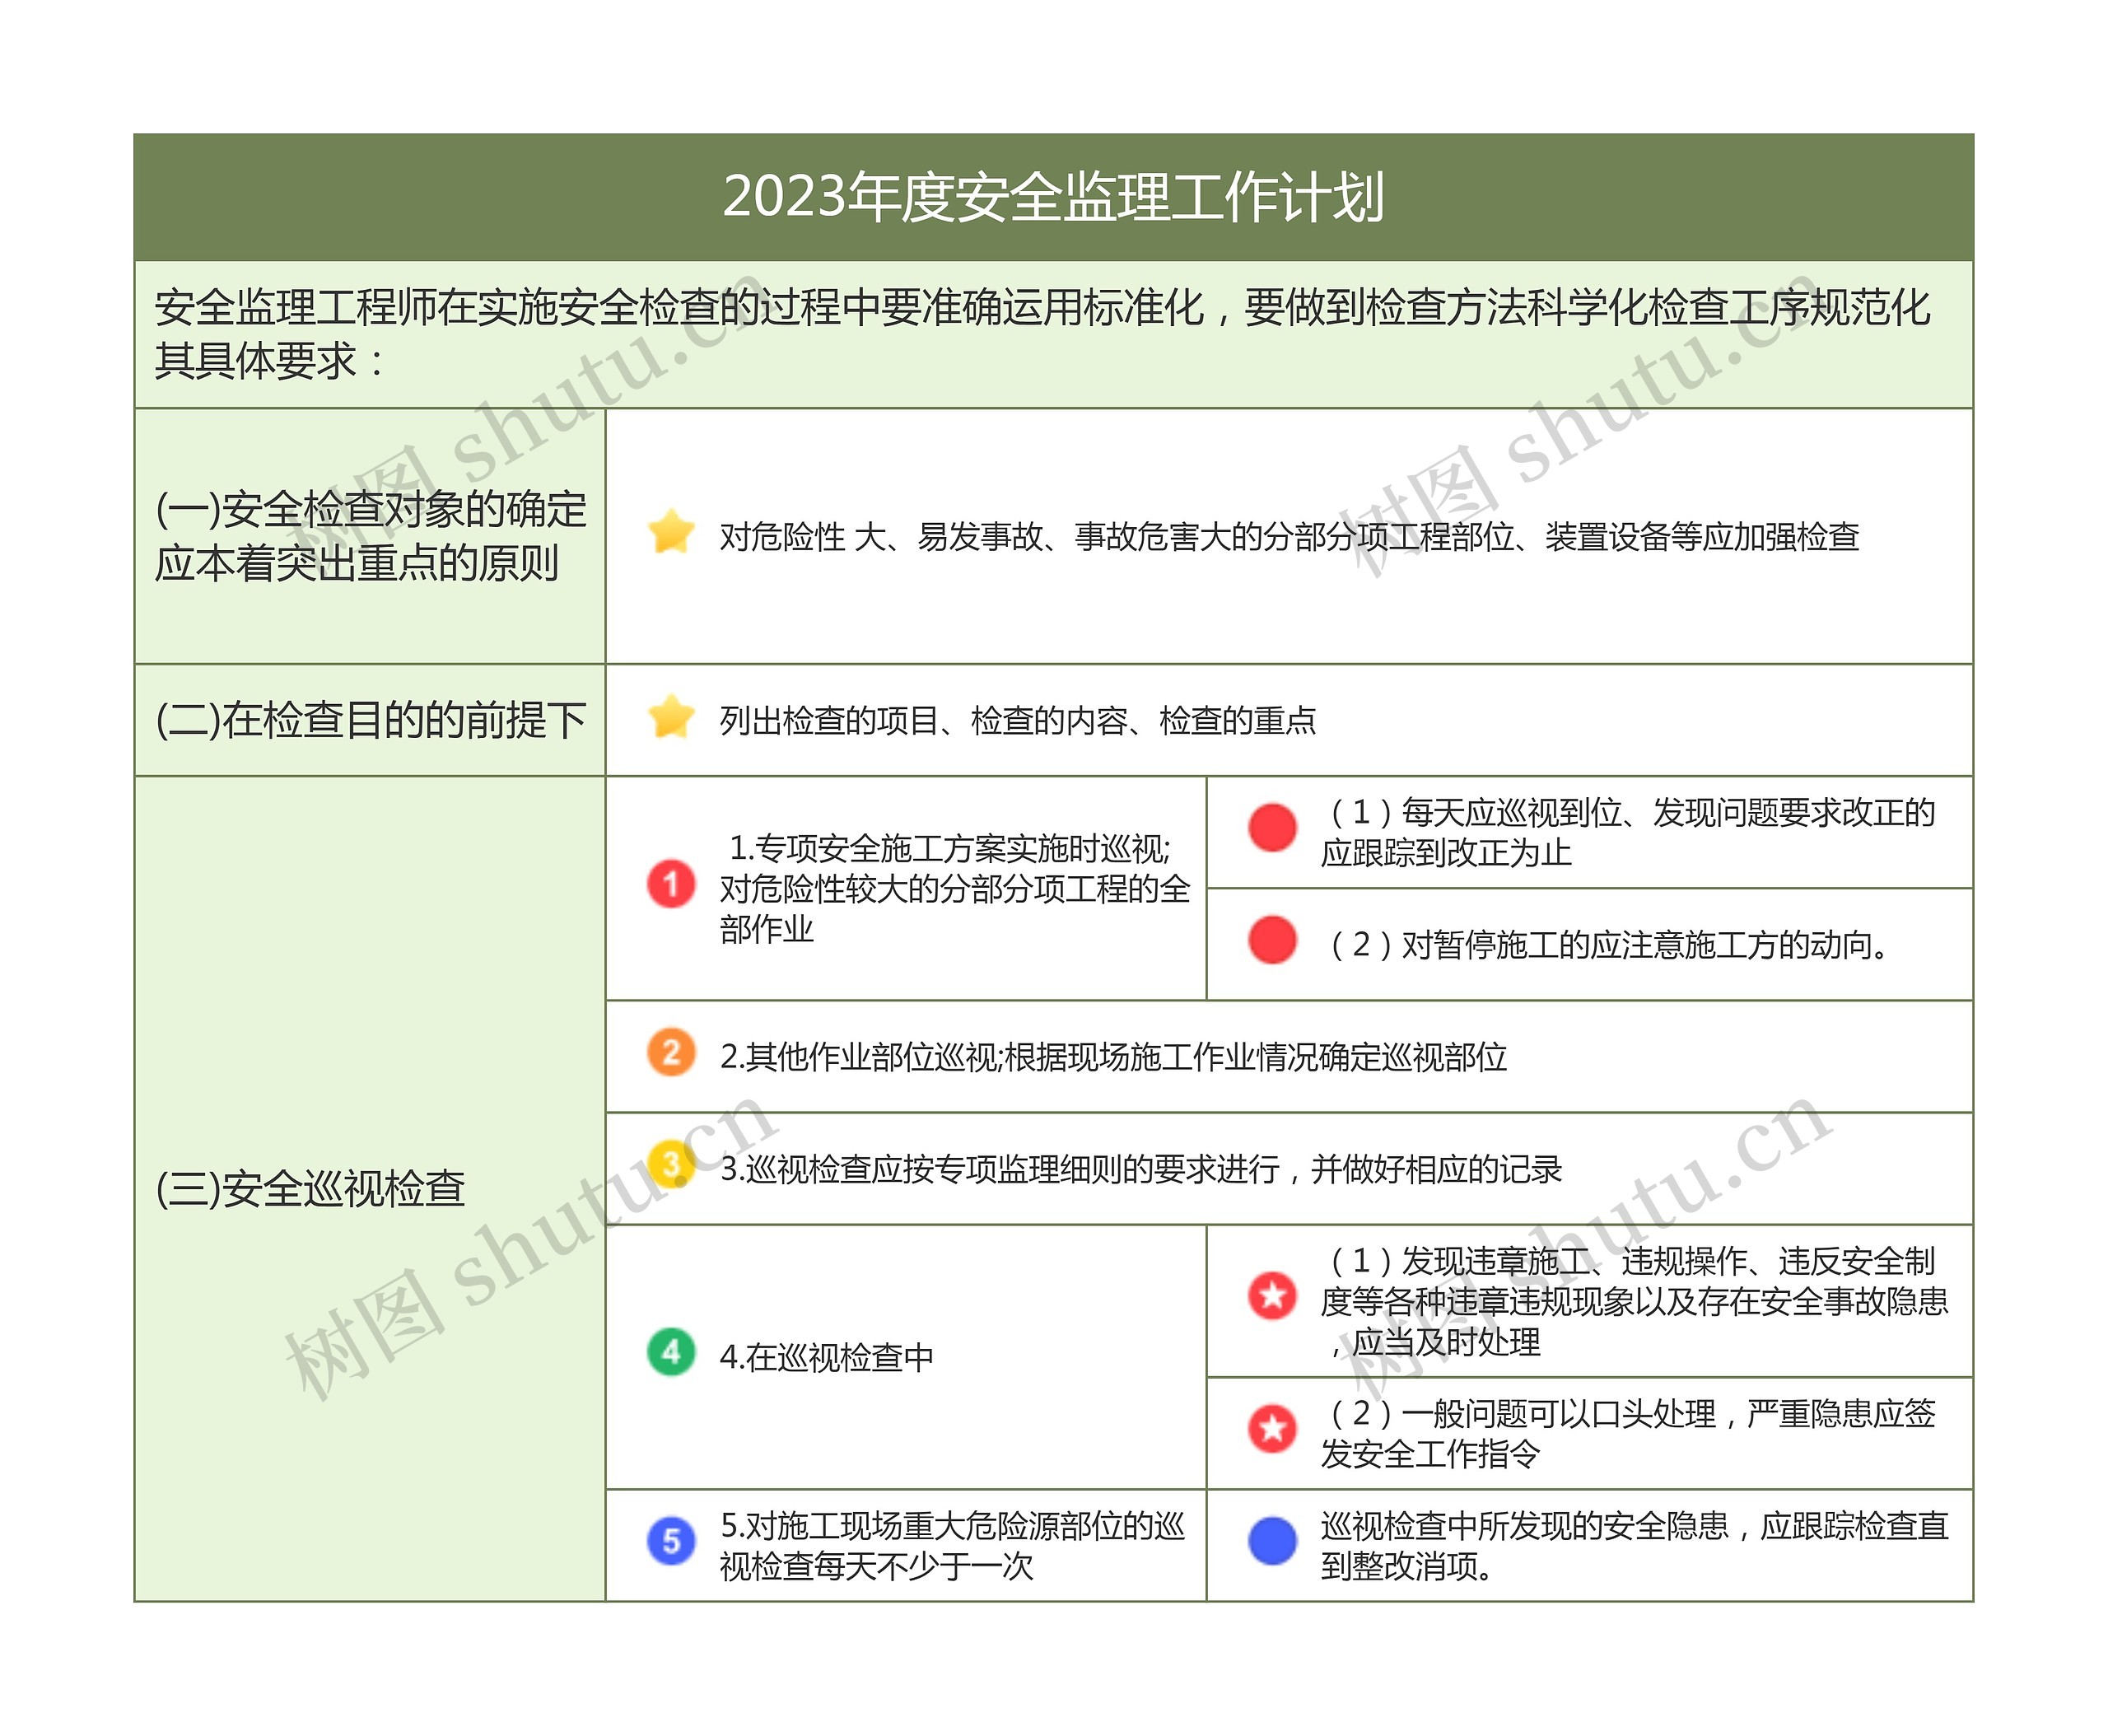Select the cell (二)在检查目的的前提下
The height and width of the screenshot is (1736, 2108).
pyautogui.click(x=370, y=720)
